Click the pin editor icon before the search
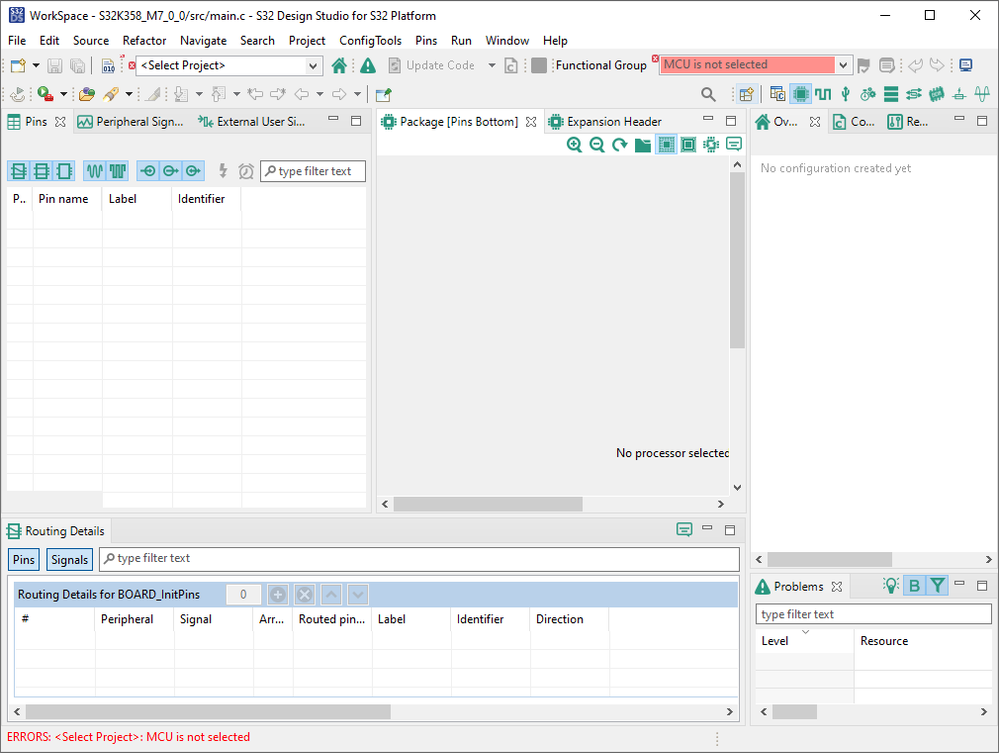The image size is (999, 753). (383, 95)
